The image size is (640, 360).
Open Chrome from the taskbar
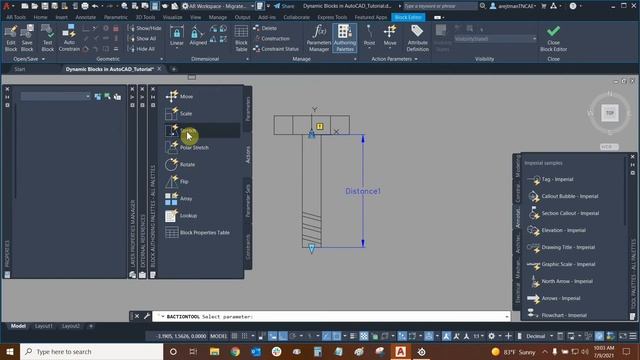(235, 351)
